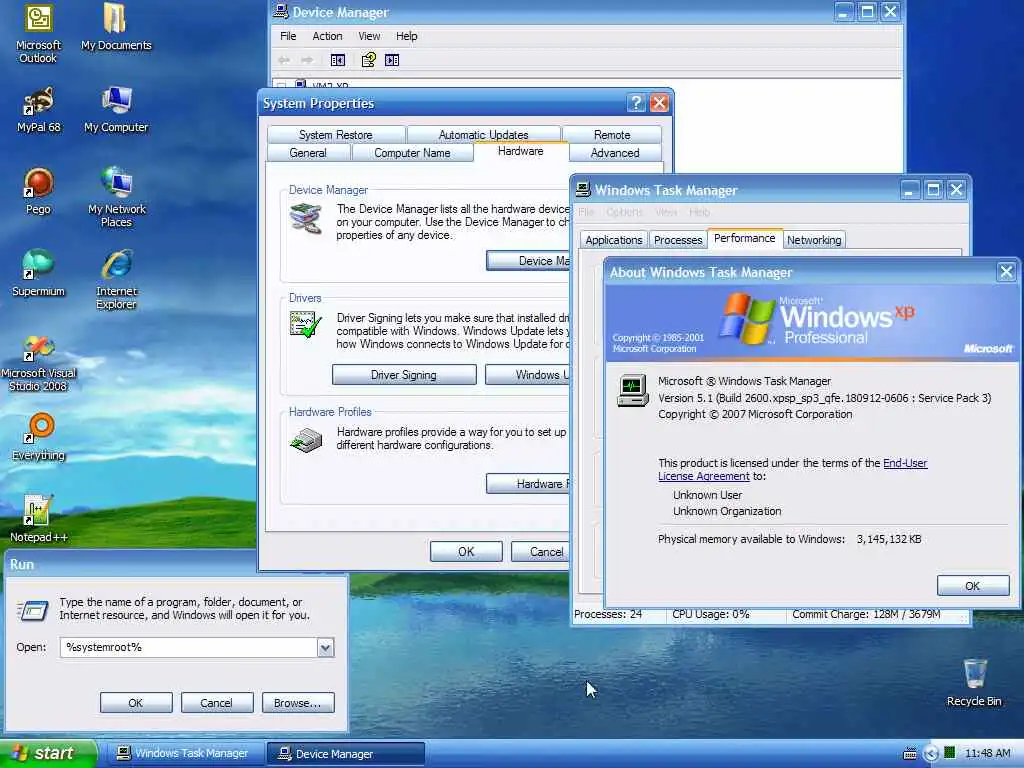Click 'CPU Usage: 0%' status bar entry
This screenshot has width=1024, height=768.
coord(711,615)
